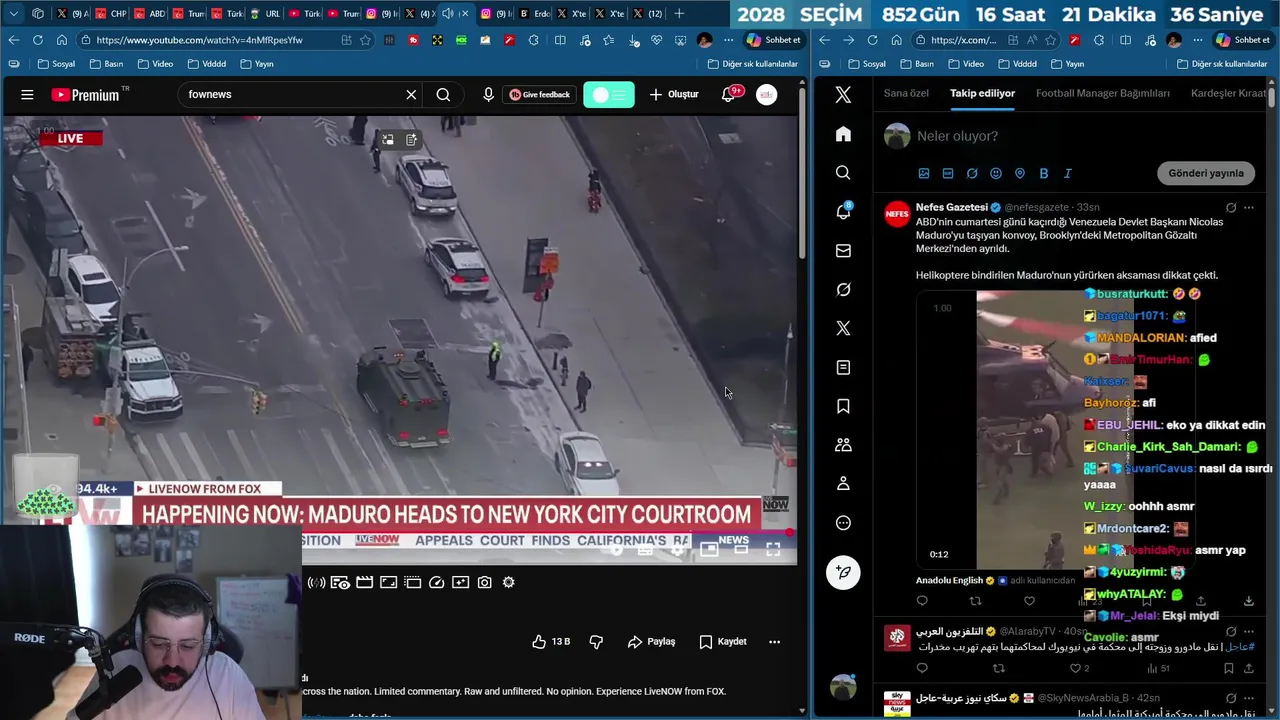This screenshot has height=720, width=1280.
Task: Click the round compose post button
Action: (x=843, y=572)
